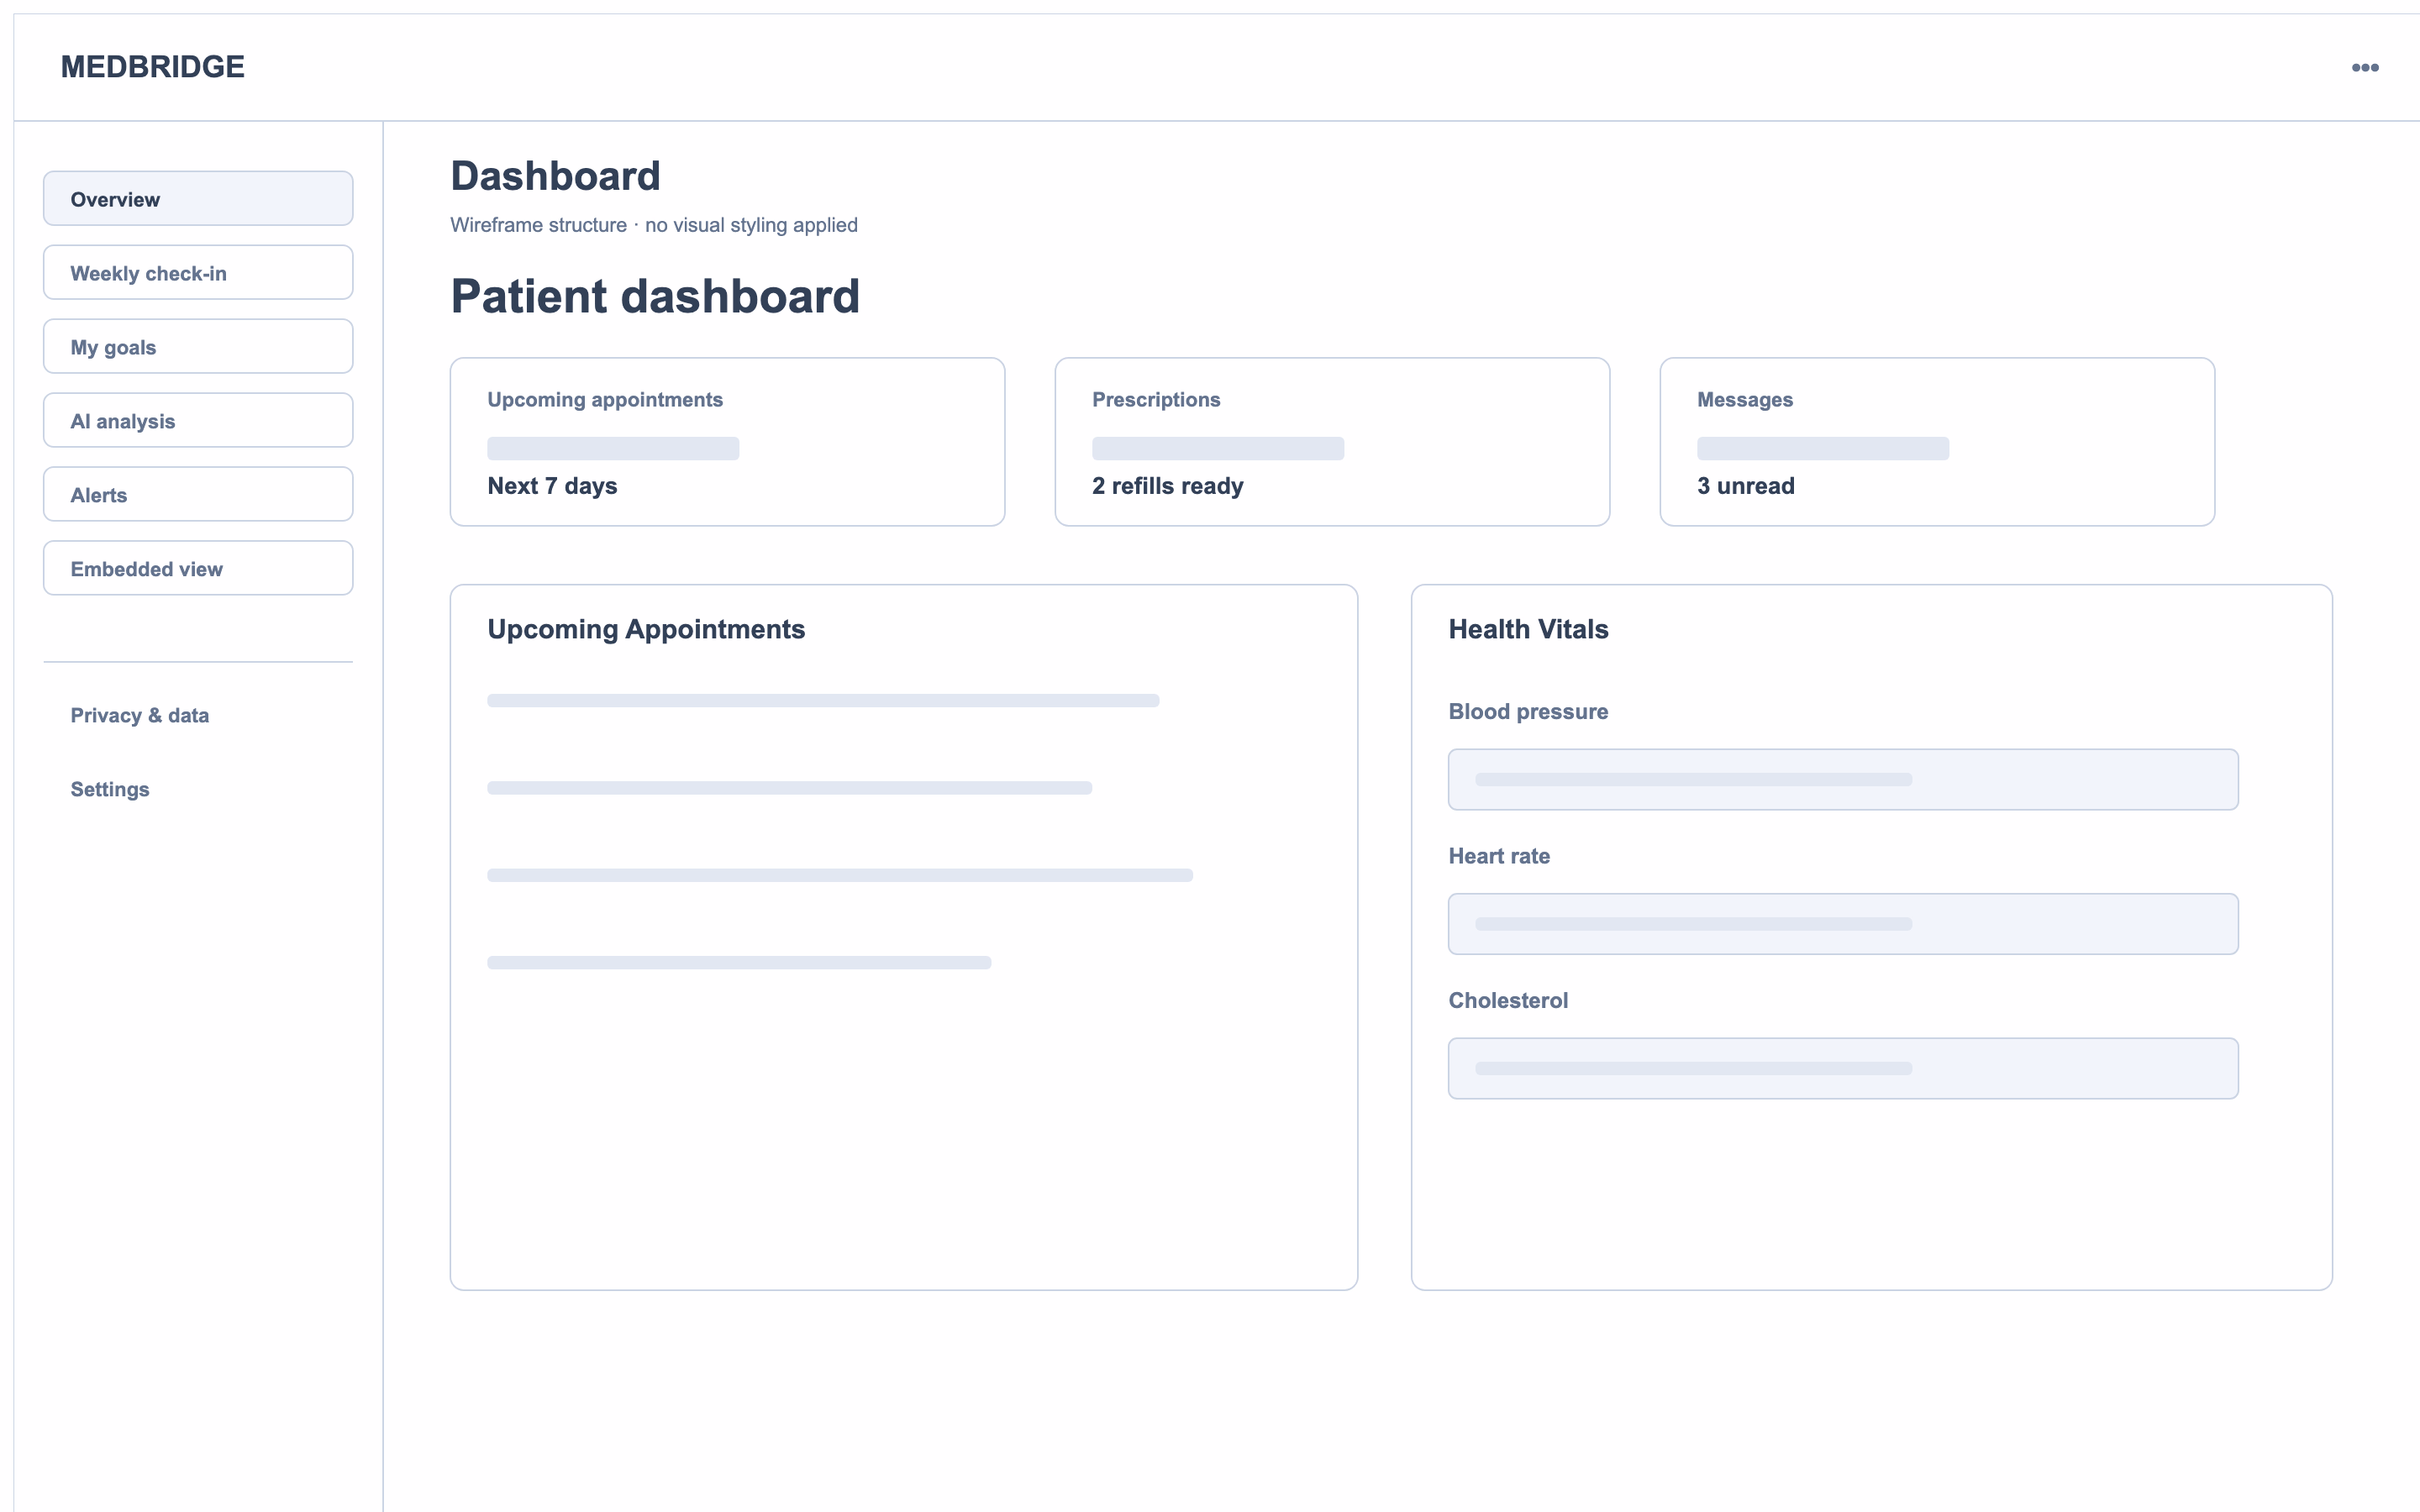Click the 'Upcoming Appointments' panel title

[x=646, y=629]
